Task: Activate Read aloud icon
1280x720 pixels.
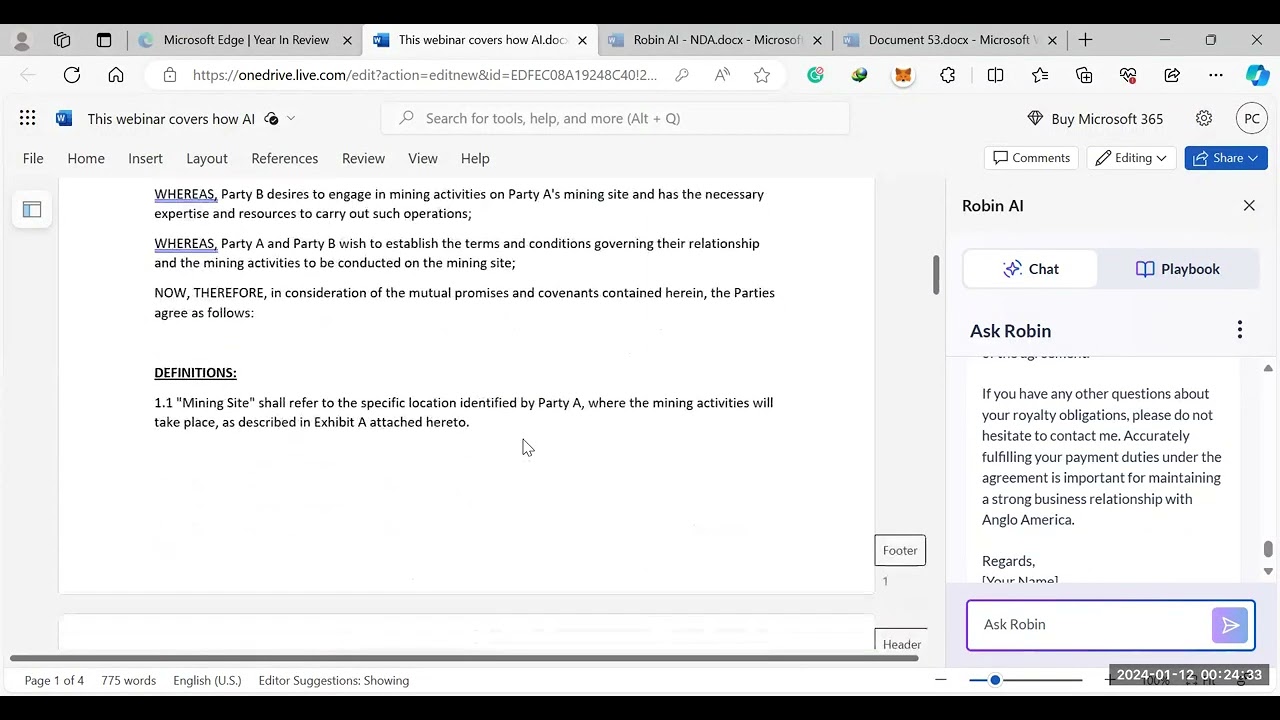Action: (x=722, y=75)
